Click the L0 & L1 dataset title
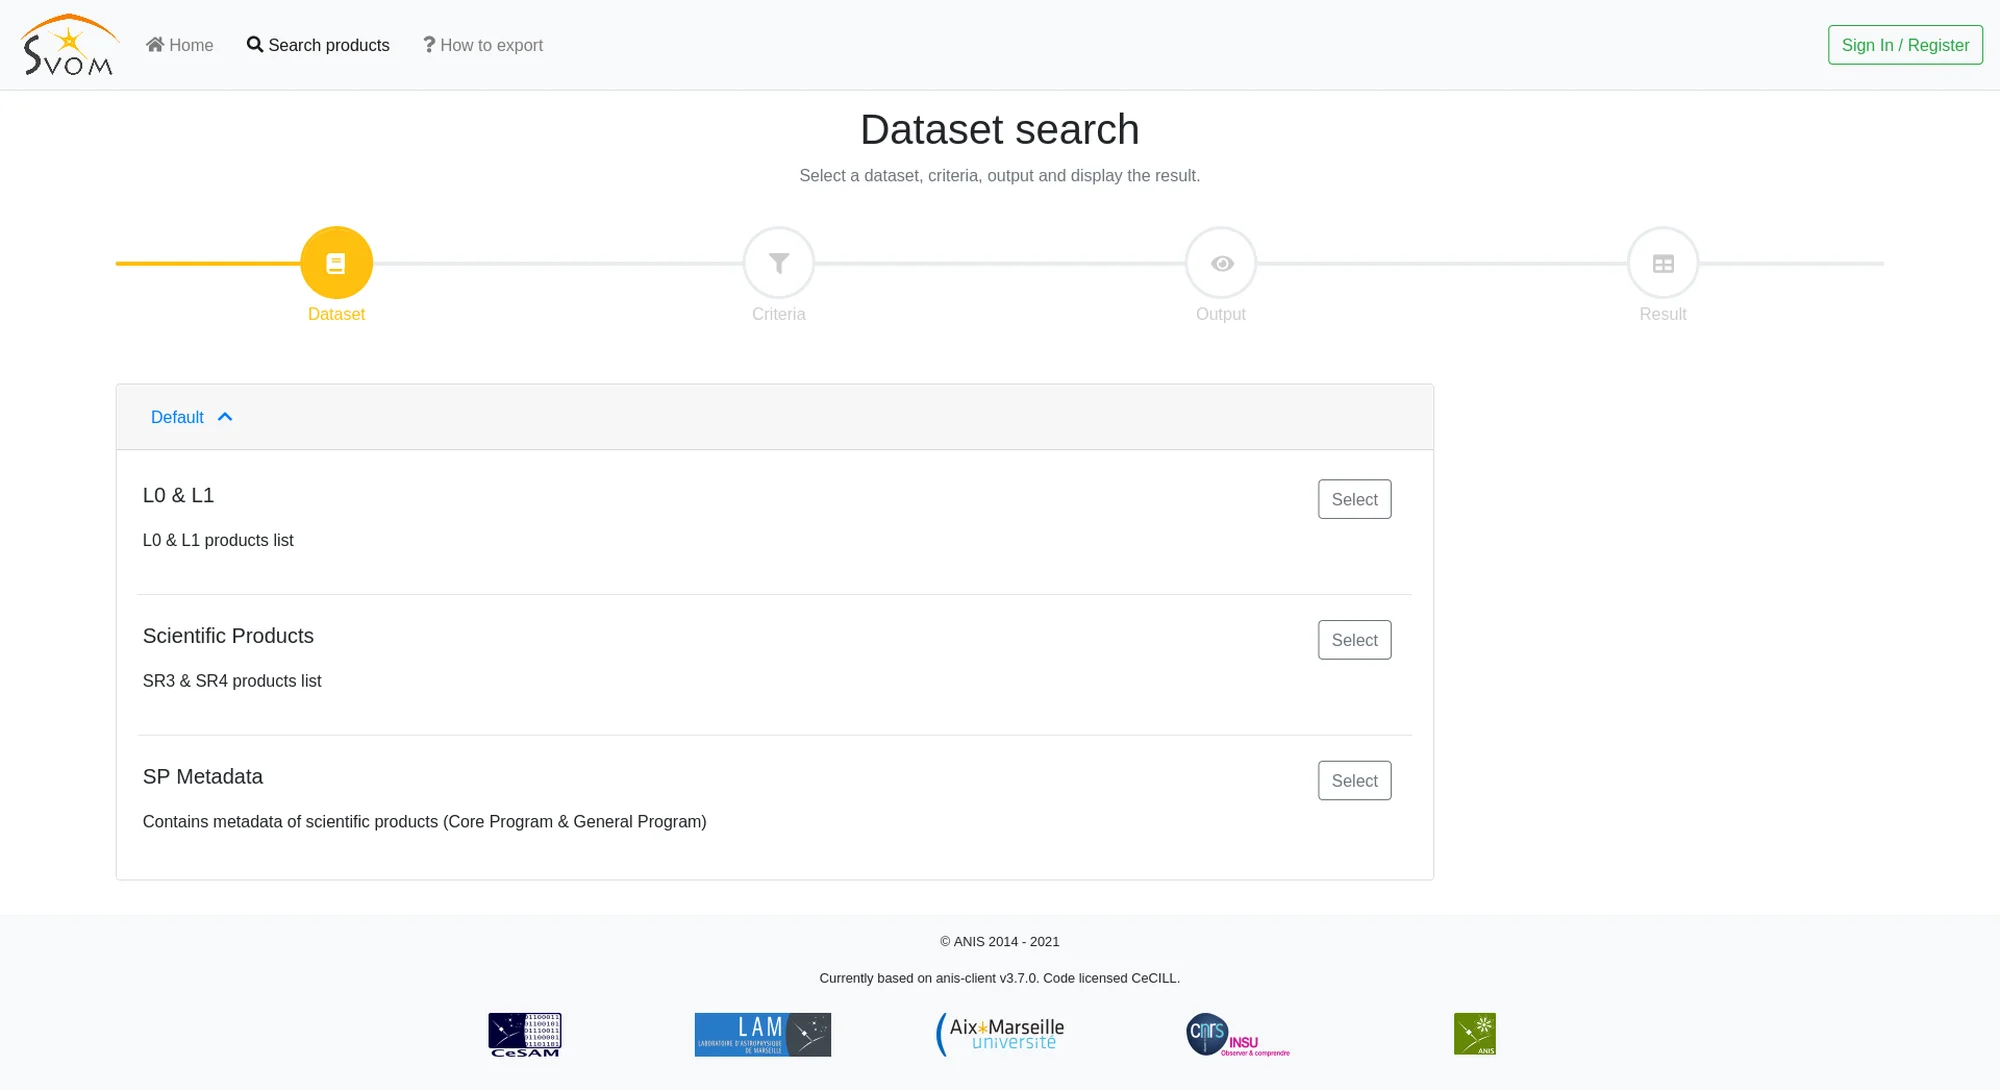Screen dimensions: 2000x1090 178,496
